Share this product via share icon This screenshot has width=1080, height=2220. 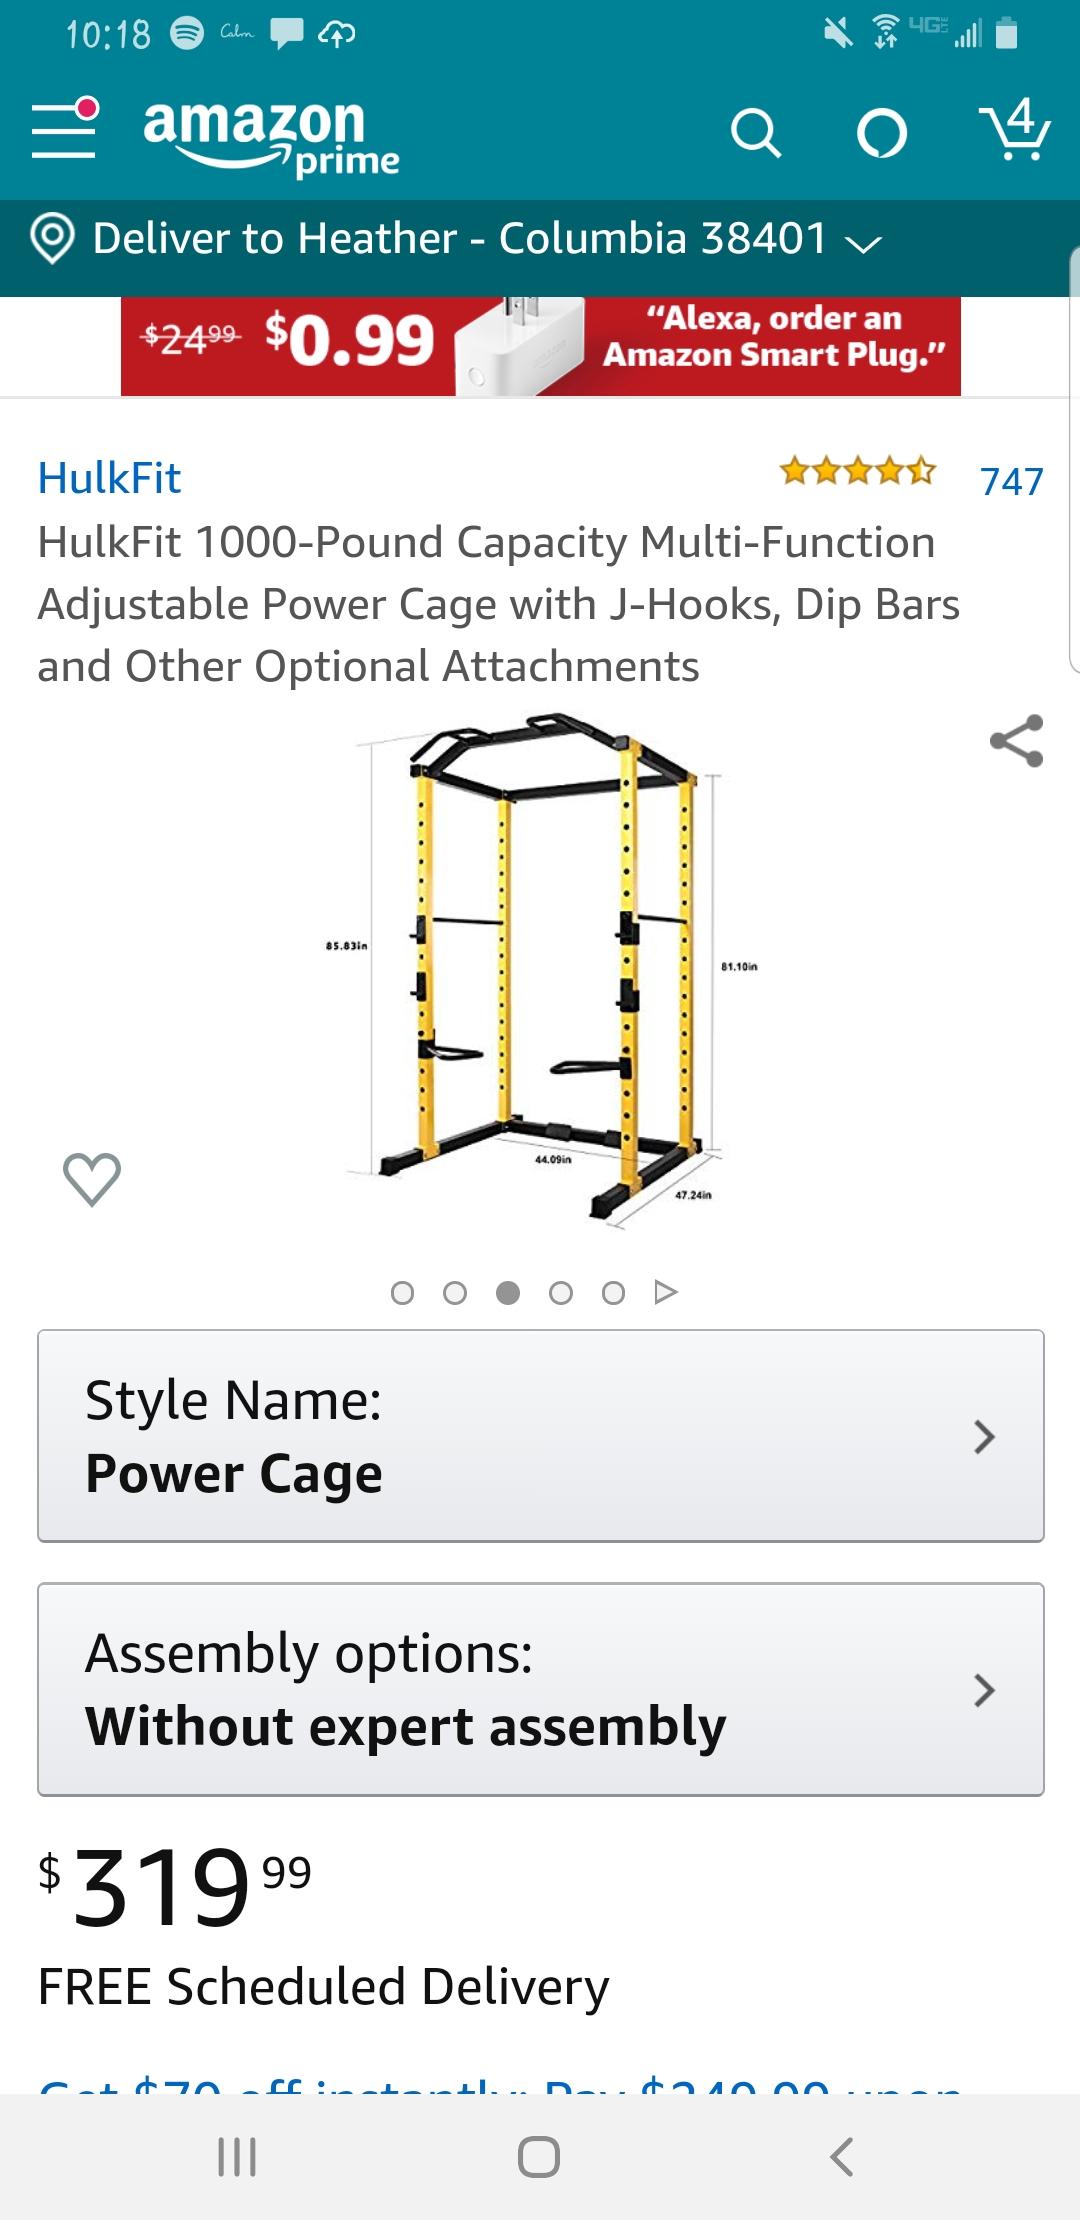(x=1016, y=741)
